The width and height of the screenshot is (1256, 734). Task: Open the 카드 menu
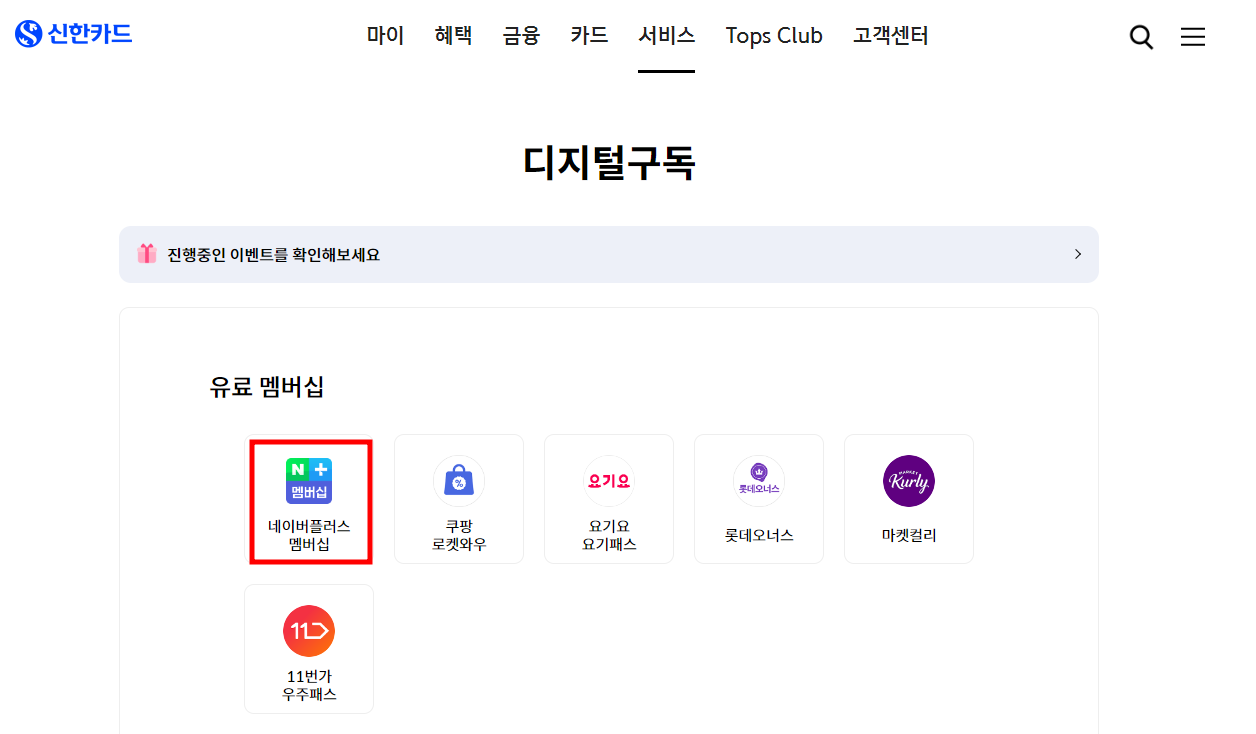pyautogui.click(x=589, y=36)
